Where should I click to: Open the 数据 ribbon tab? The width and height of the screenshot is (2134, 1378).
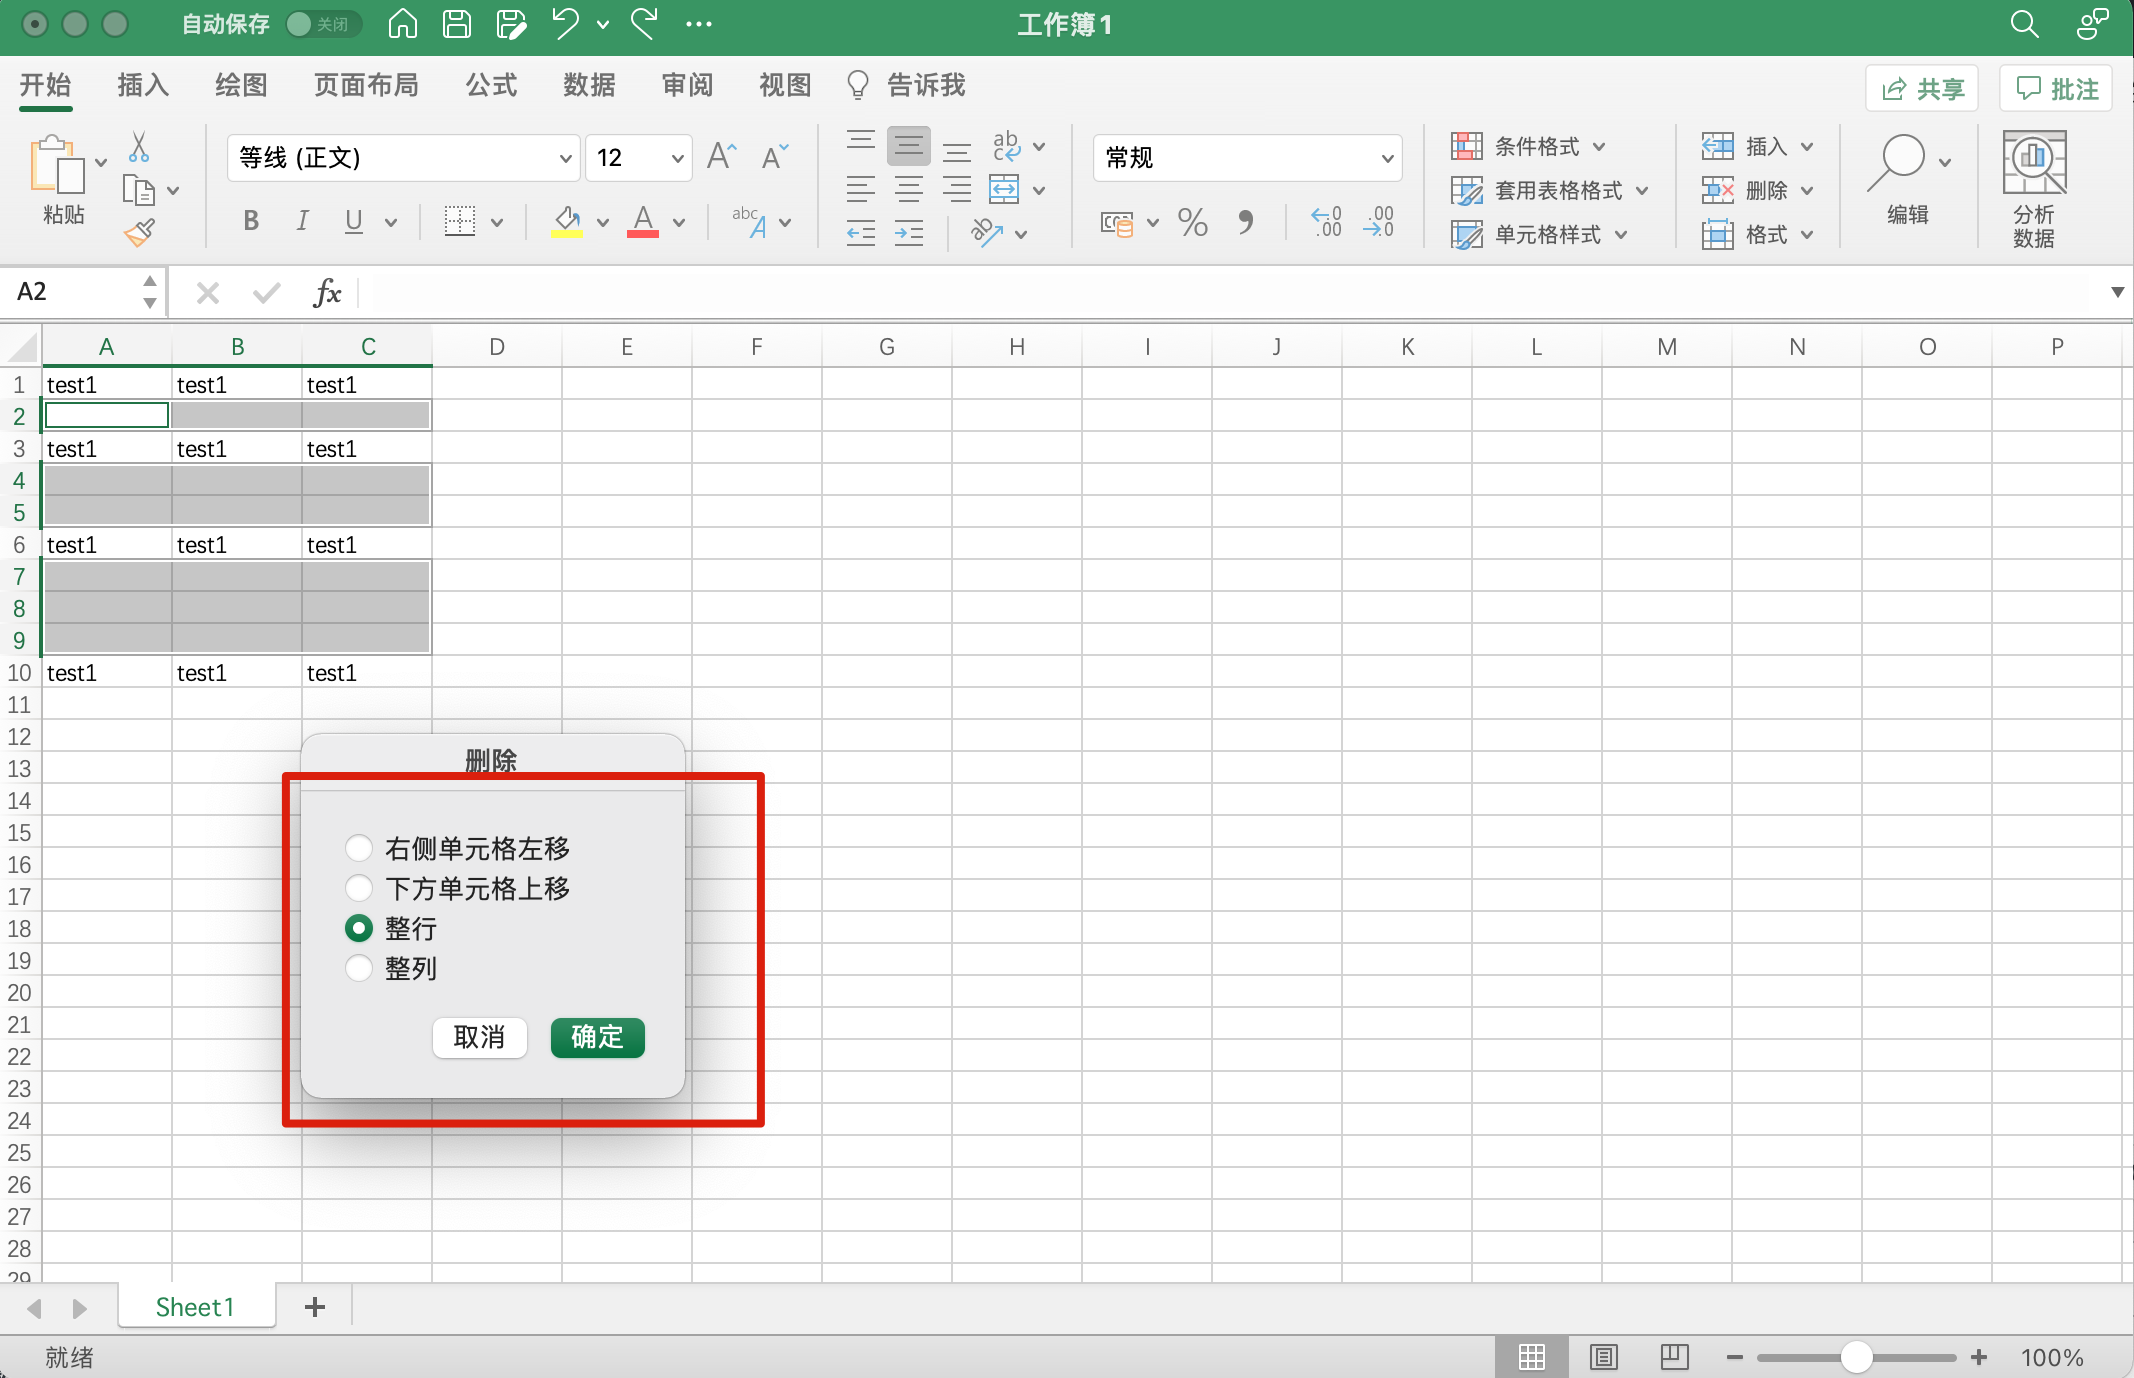590,85
